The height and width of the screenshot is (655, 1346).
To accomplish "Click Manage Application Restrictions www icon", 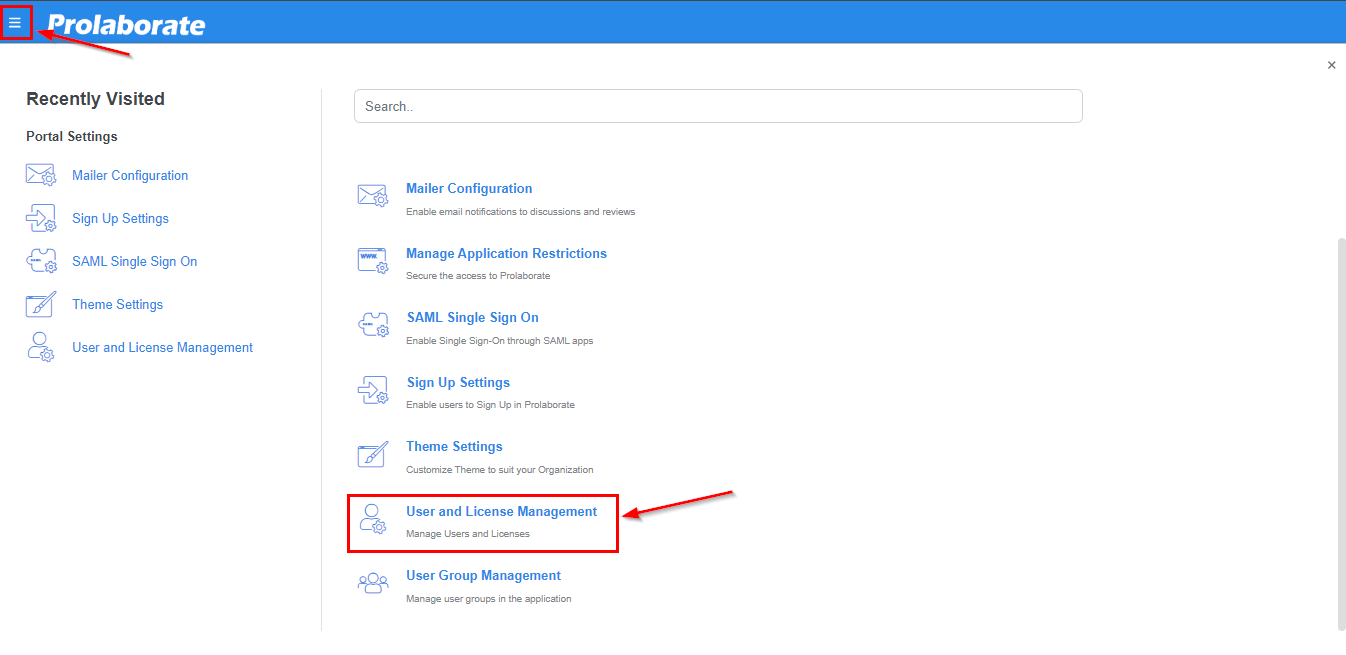I will (372, 261).
